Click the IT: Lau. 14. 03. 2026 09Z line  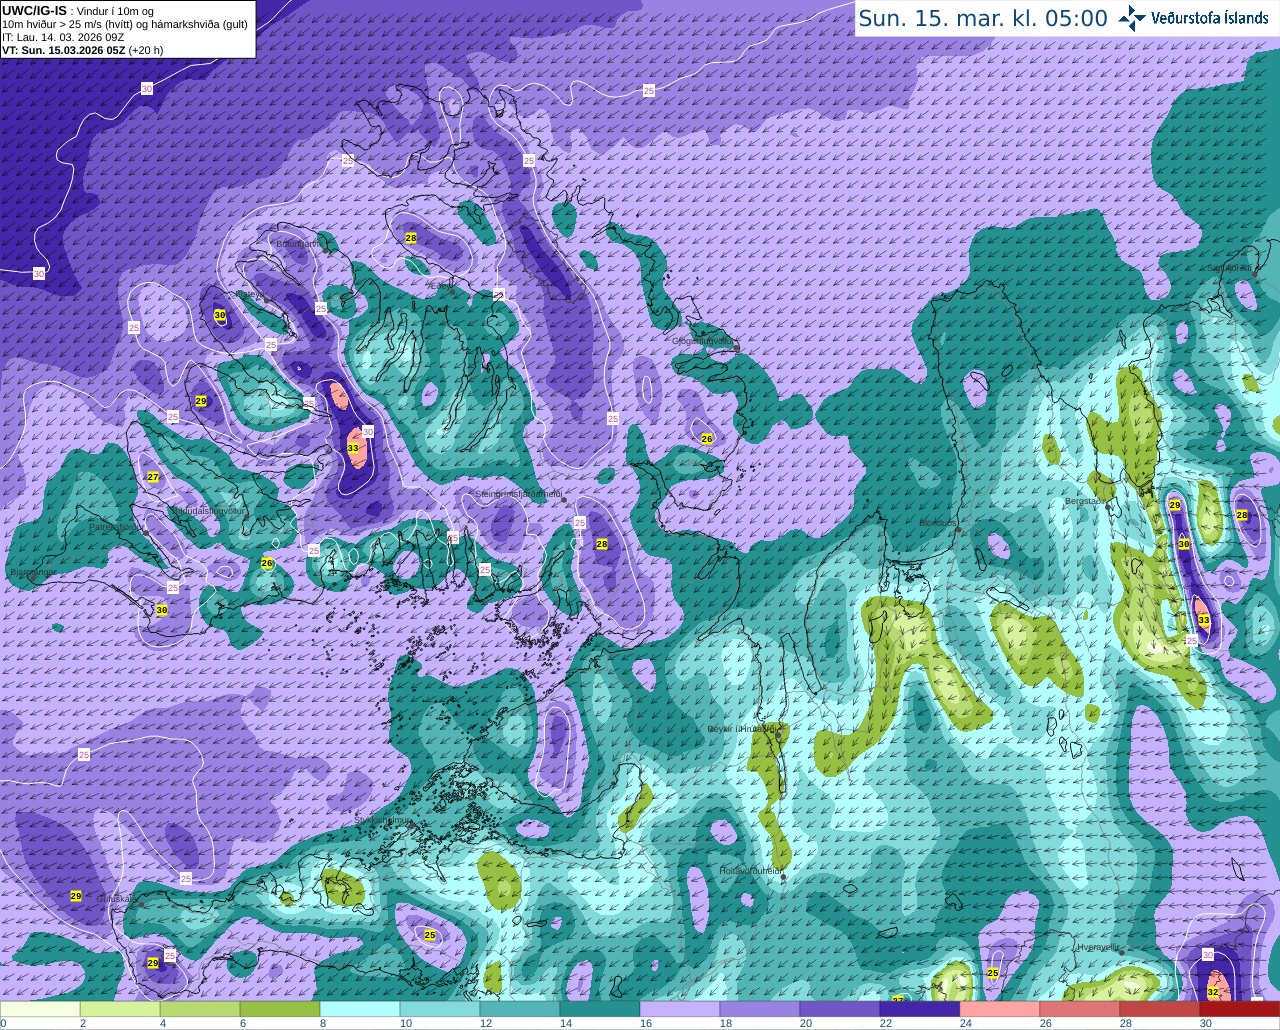point(63,37)
